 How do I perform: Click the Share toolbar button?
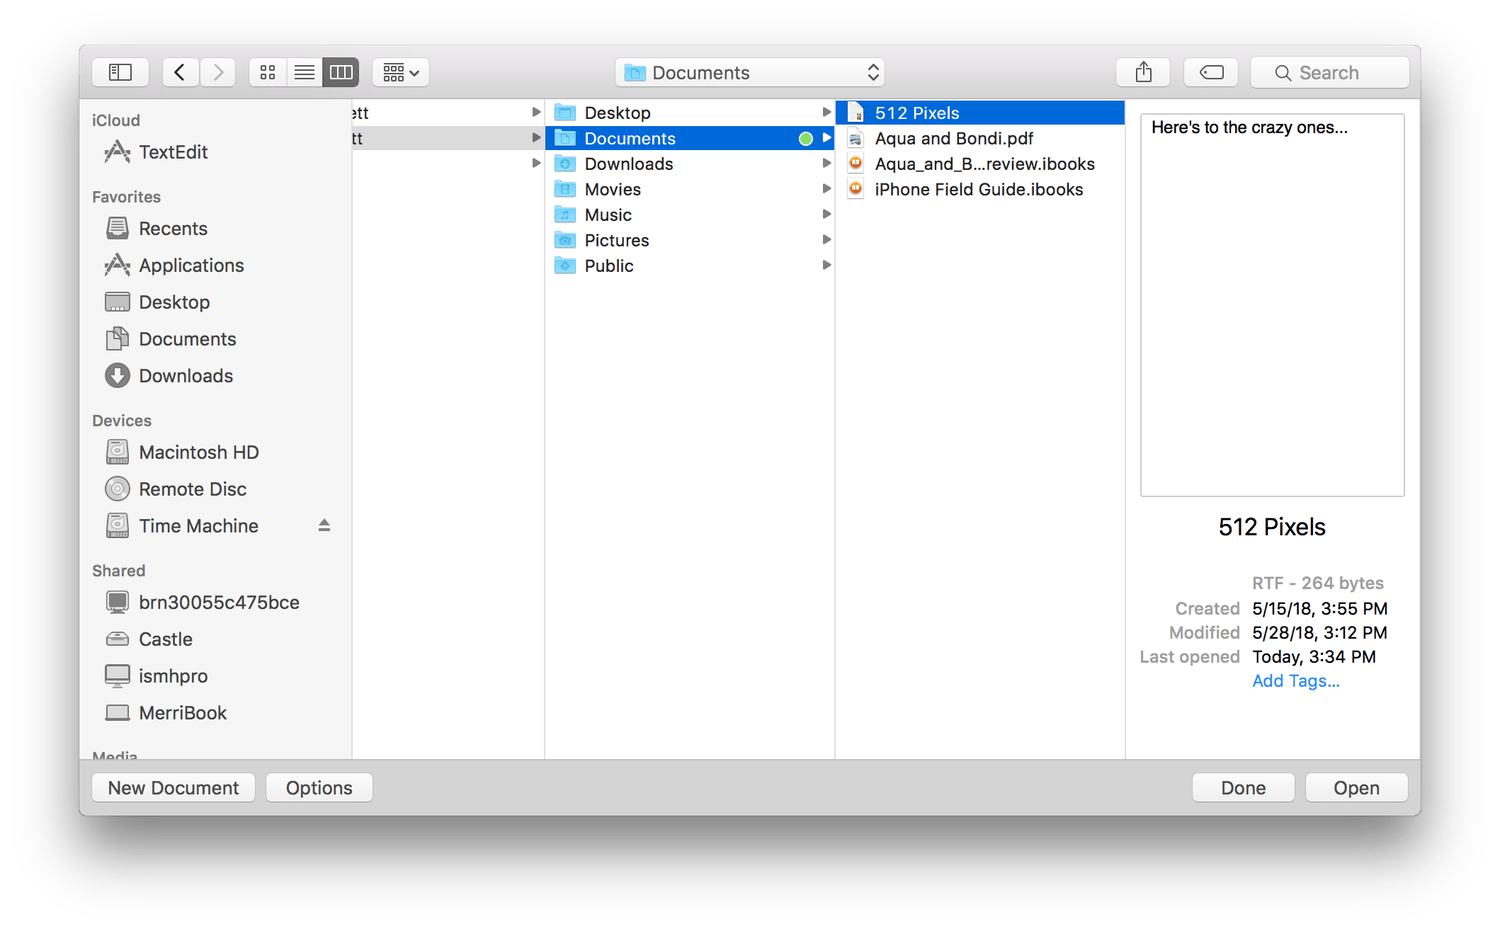tap(1144, 72)
